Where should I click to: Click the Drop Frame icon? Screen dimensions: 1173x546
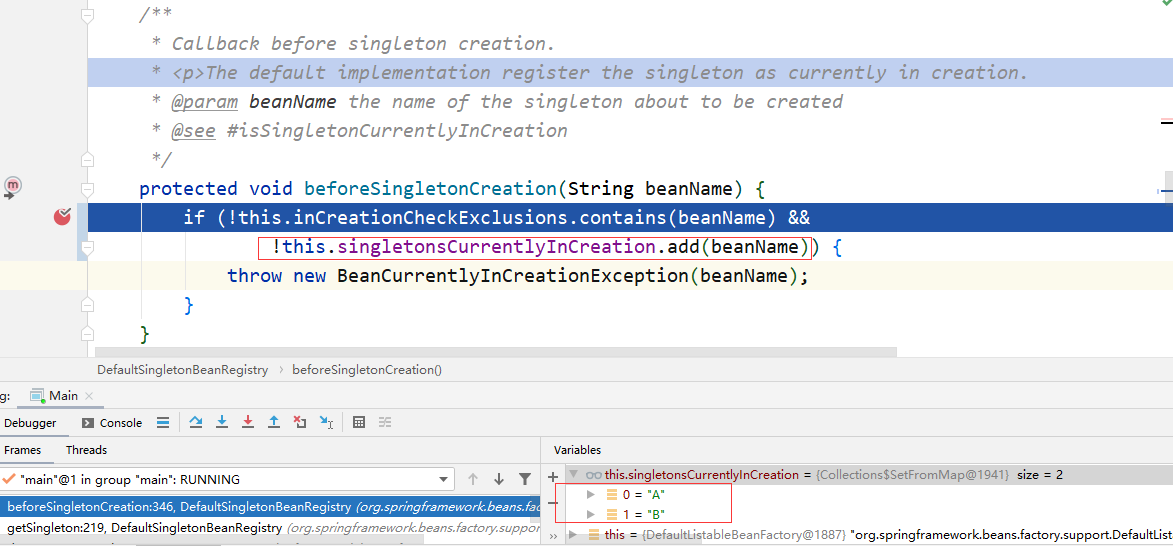click(300, 423)
